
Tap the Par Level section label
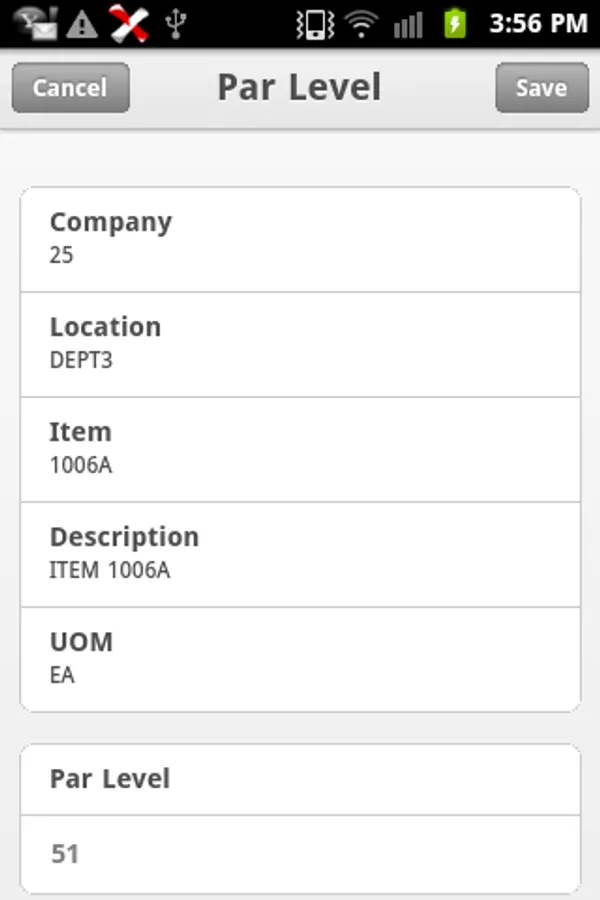coord(110,779)
